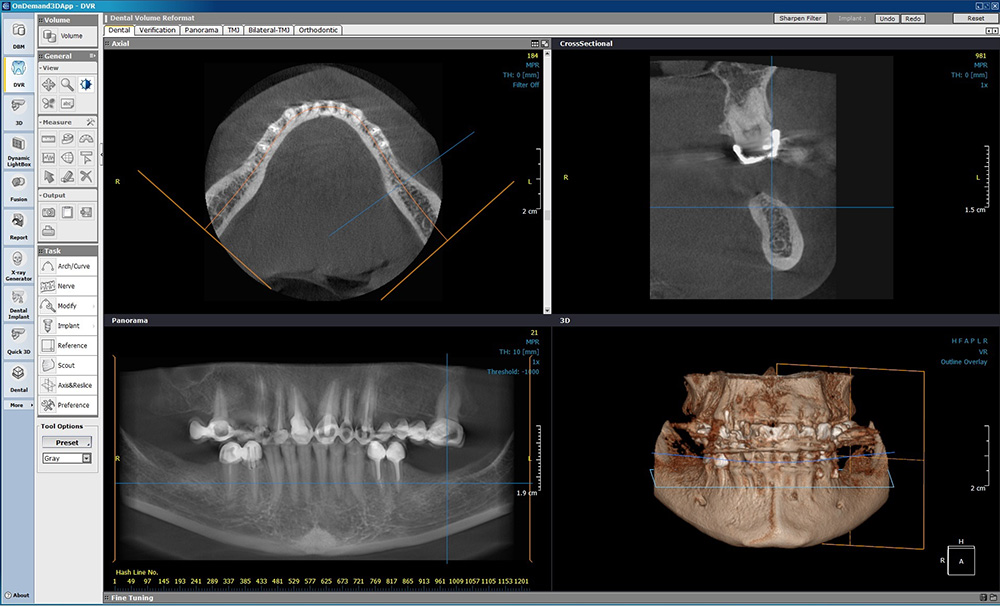Select the profile graph measure tool
The image size is (1000, 606).
click(48, 158)
